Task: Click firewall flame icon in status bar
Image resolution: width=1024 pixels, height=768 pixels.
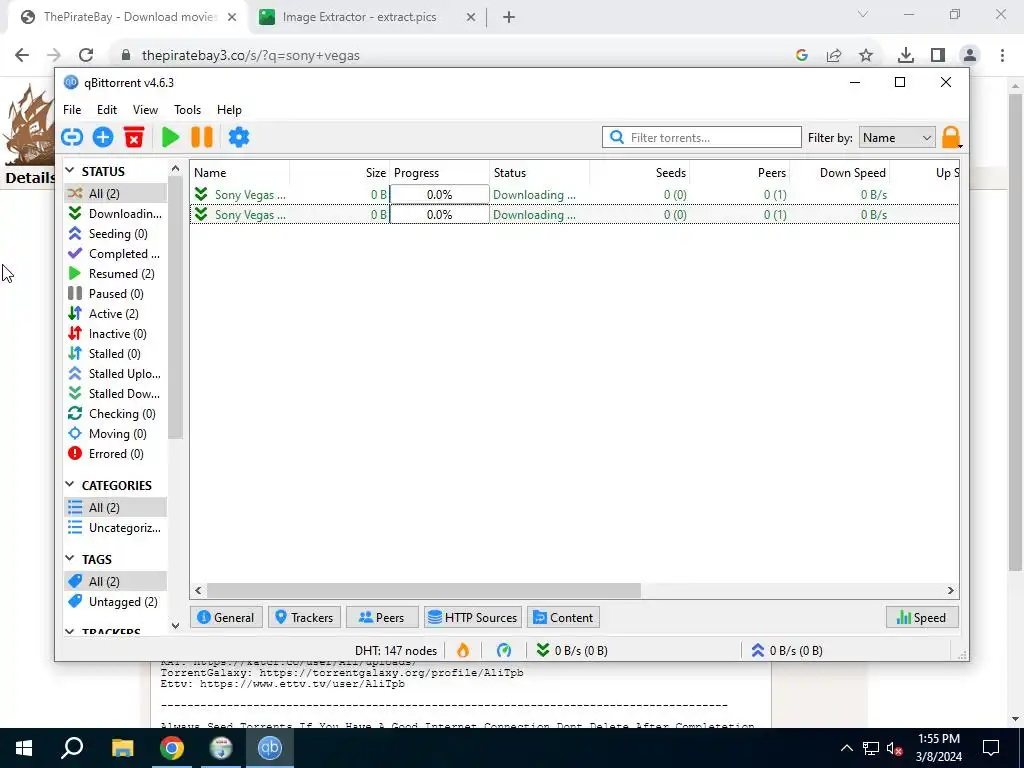Action: pos(463,650)
